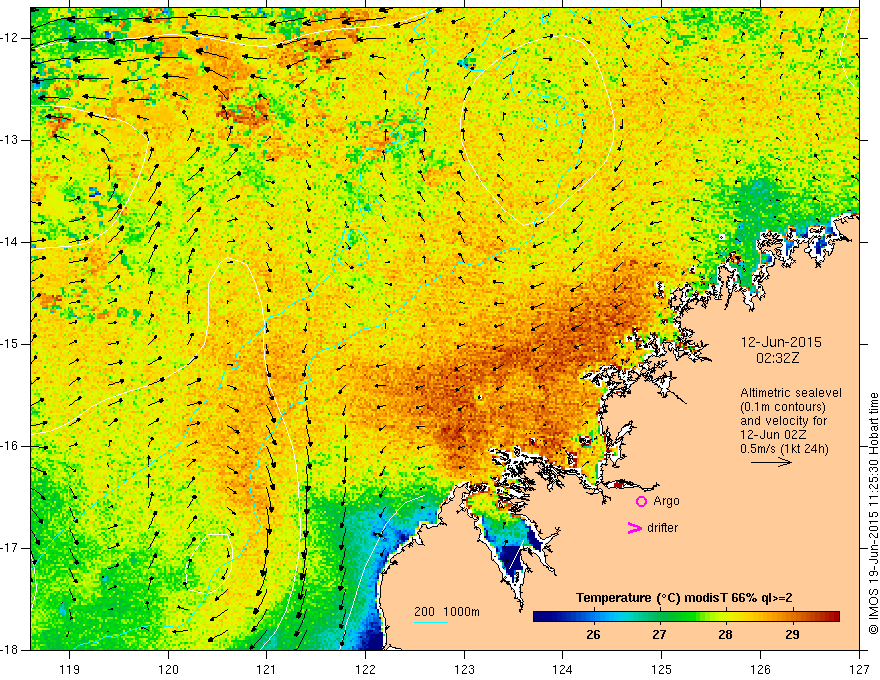Viewport: 880px width, 680px height.
Task: Click the IMOS copyright timestamp text
Action: [873, 513]
